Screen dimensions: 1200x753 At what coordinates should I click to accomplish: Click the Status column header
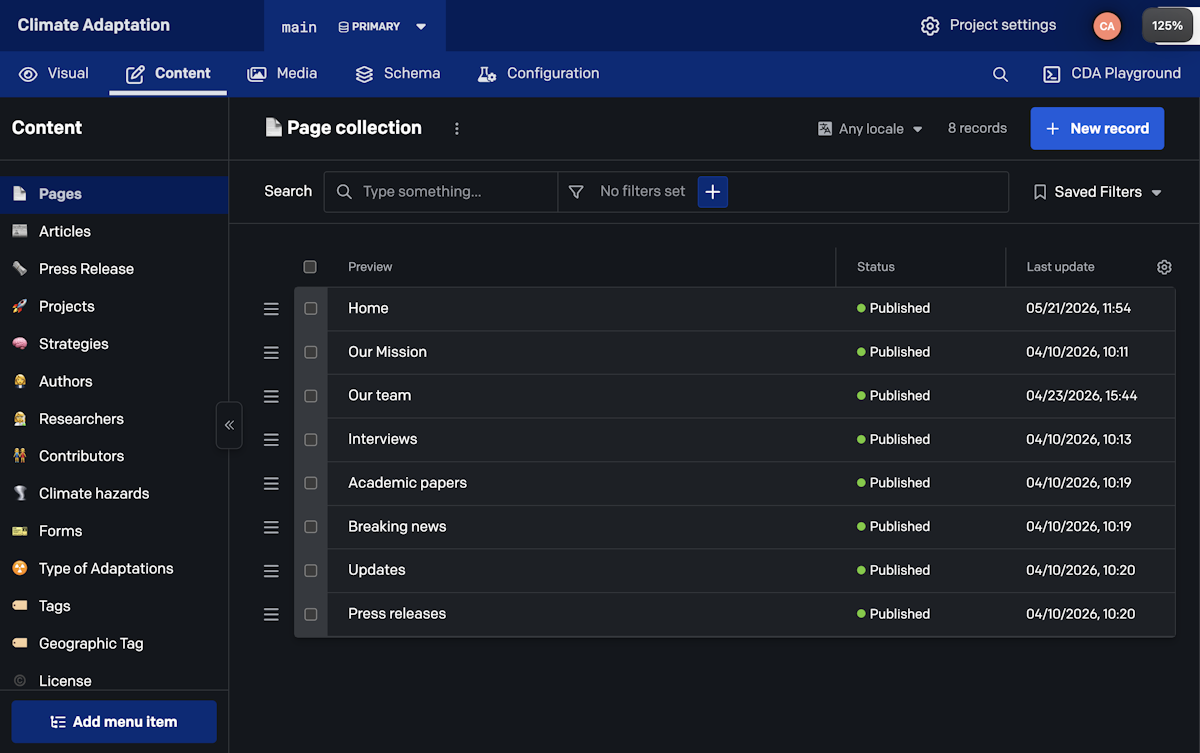[876, 267]
